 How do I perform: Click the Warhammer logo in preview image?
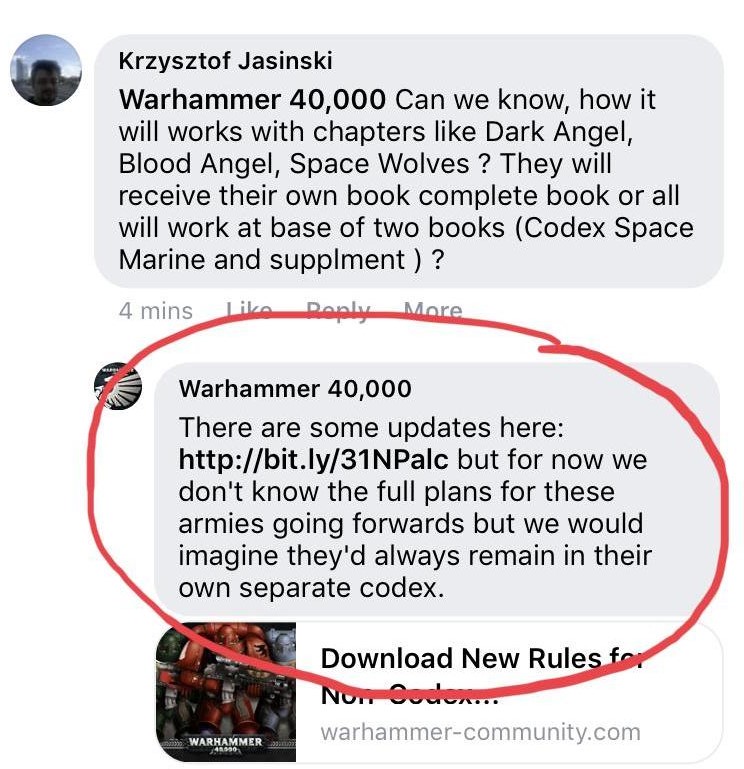(x=226, y=744)
